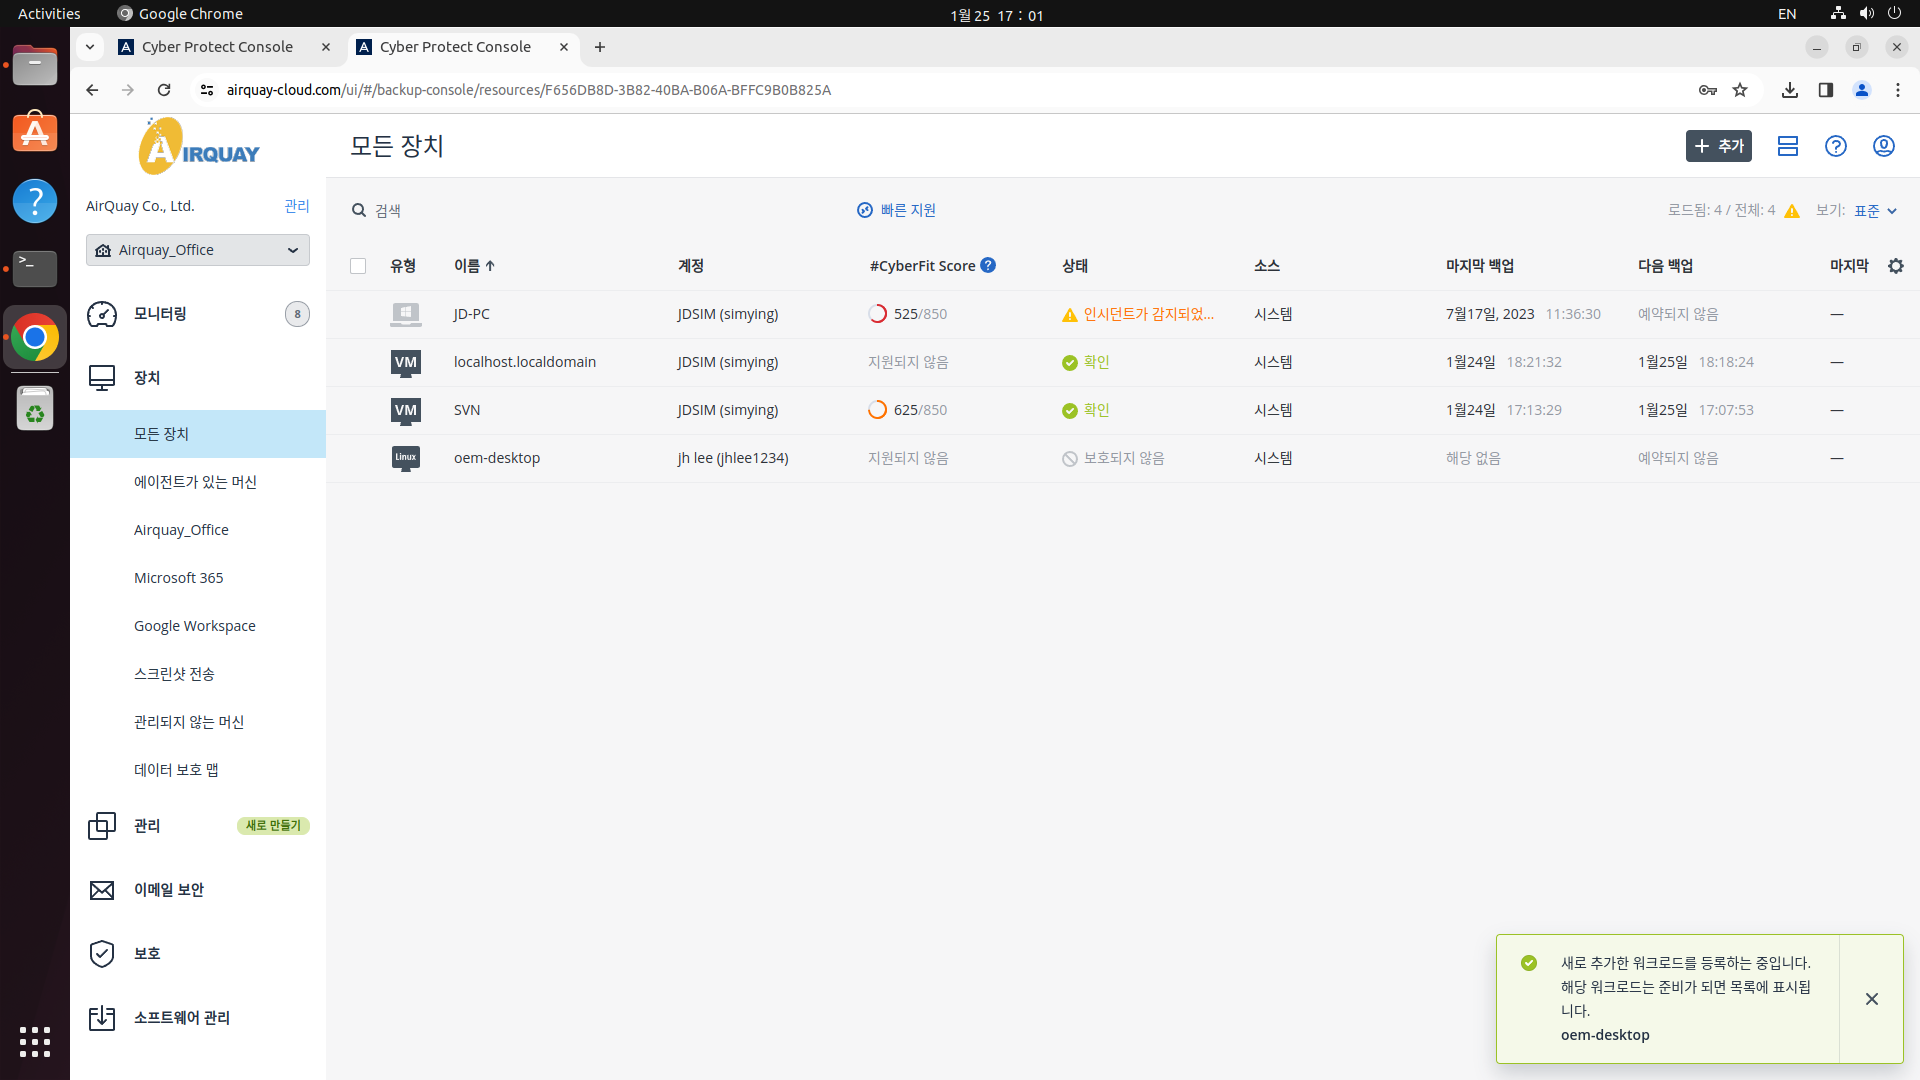The image size is (1920, 1080).
Task: Toggle the details panel layout icon
Action: pyautogui.click(x=1787, y=146)
